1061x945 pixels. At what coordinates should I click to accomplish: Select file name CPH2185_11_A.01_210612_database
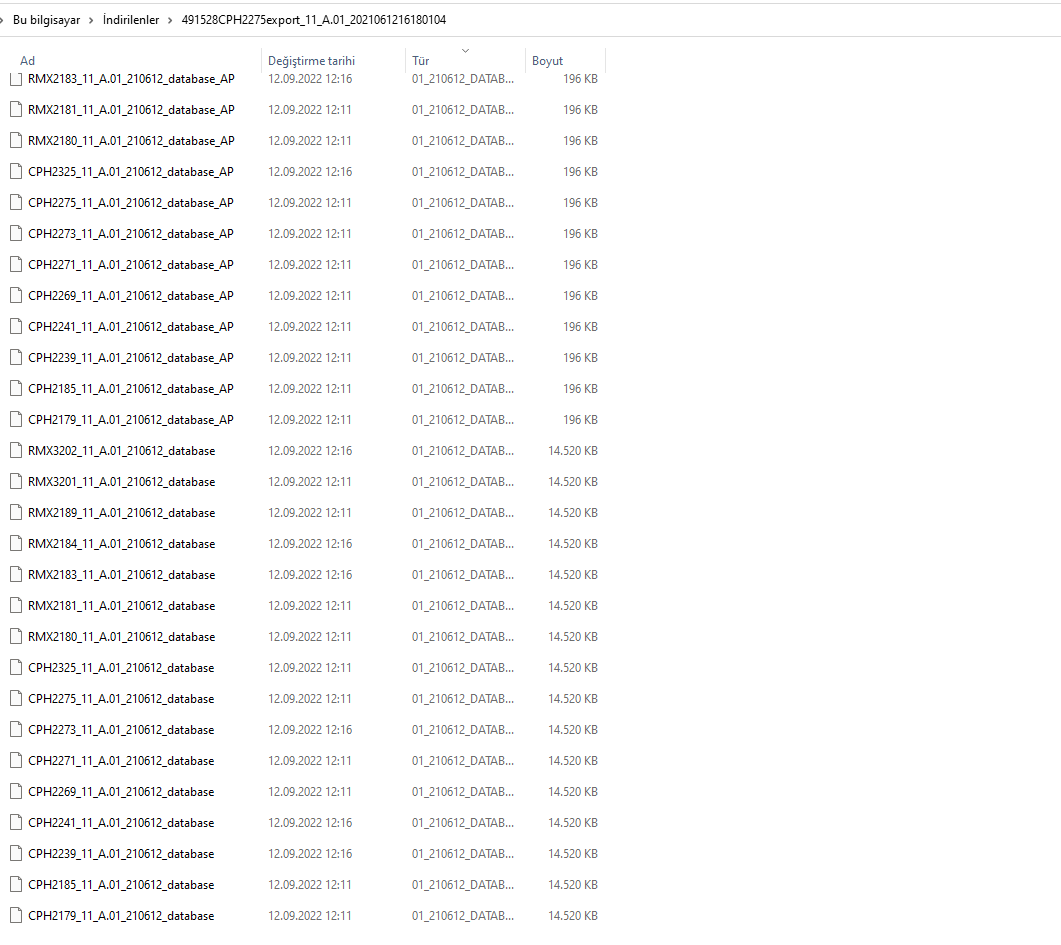[121, 885]
